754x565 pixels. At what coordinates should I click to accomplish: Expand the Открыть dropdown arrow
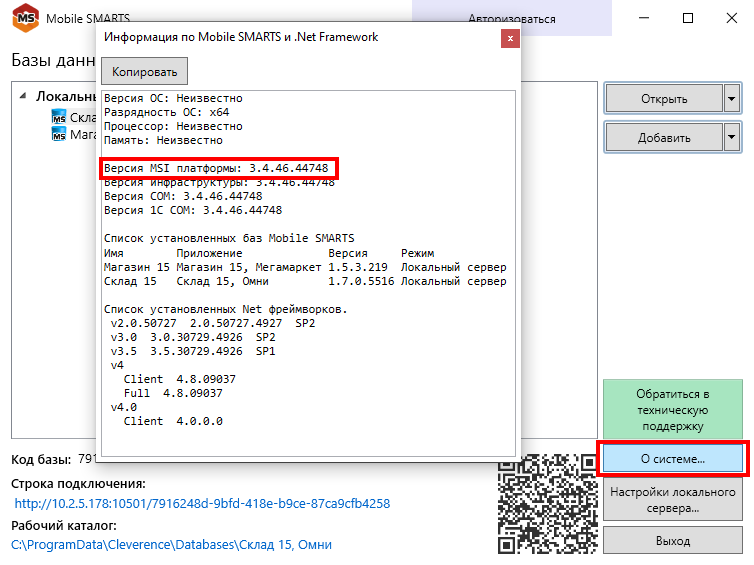pyautogui.click(x=732, y=99)
